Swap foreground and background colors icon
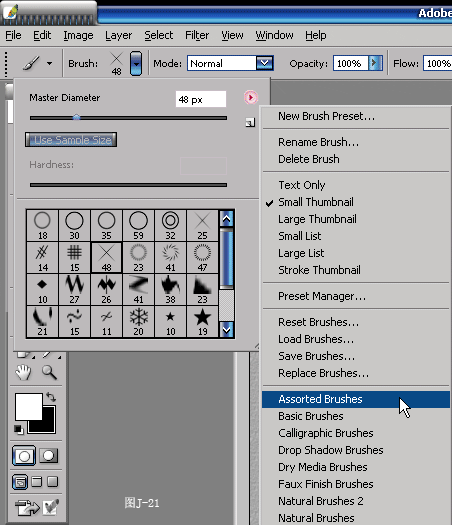This screenshot has width=452, height=525. 51,397
